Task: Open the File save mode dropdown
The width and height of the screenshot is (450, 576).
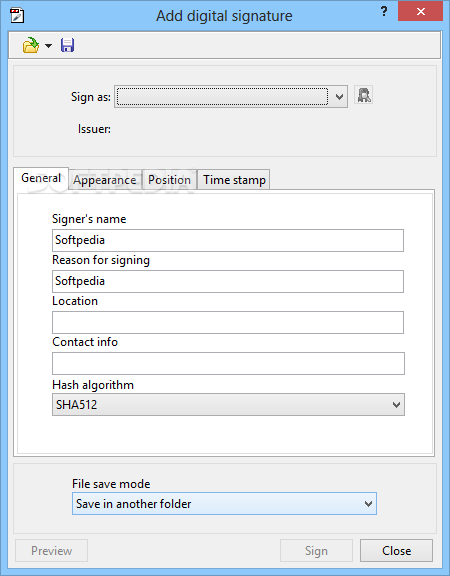Action: (x=224, y=504)
